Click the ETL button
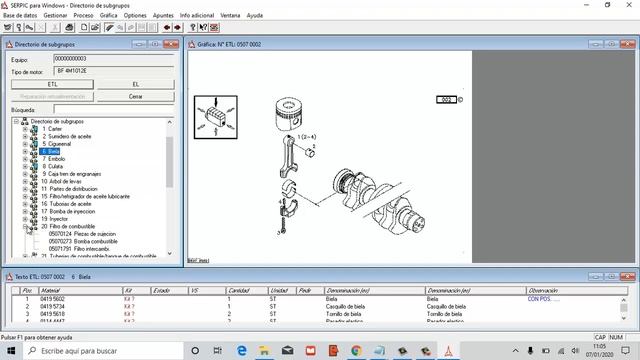Screen dimensions: 640x360 point(52,84)
